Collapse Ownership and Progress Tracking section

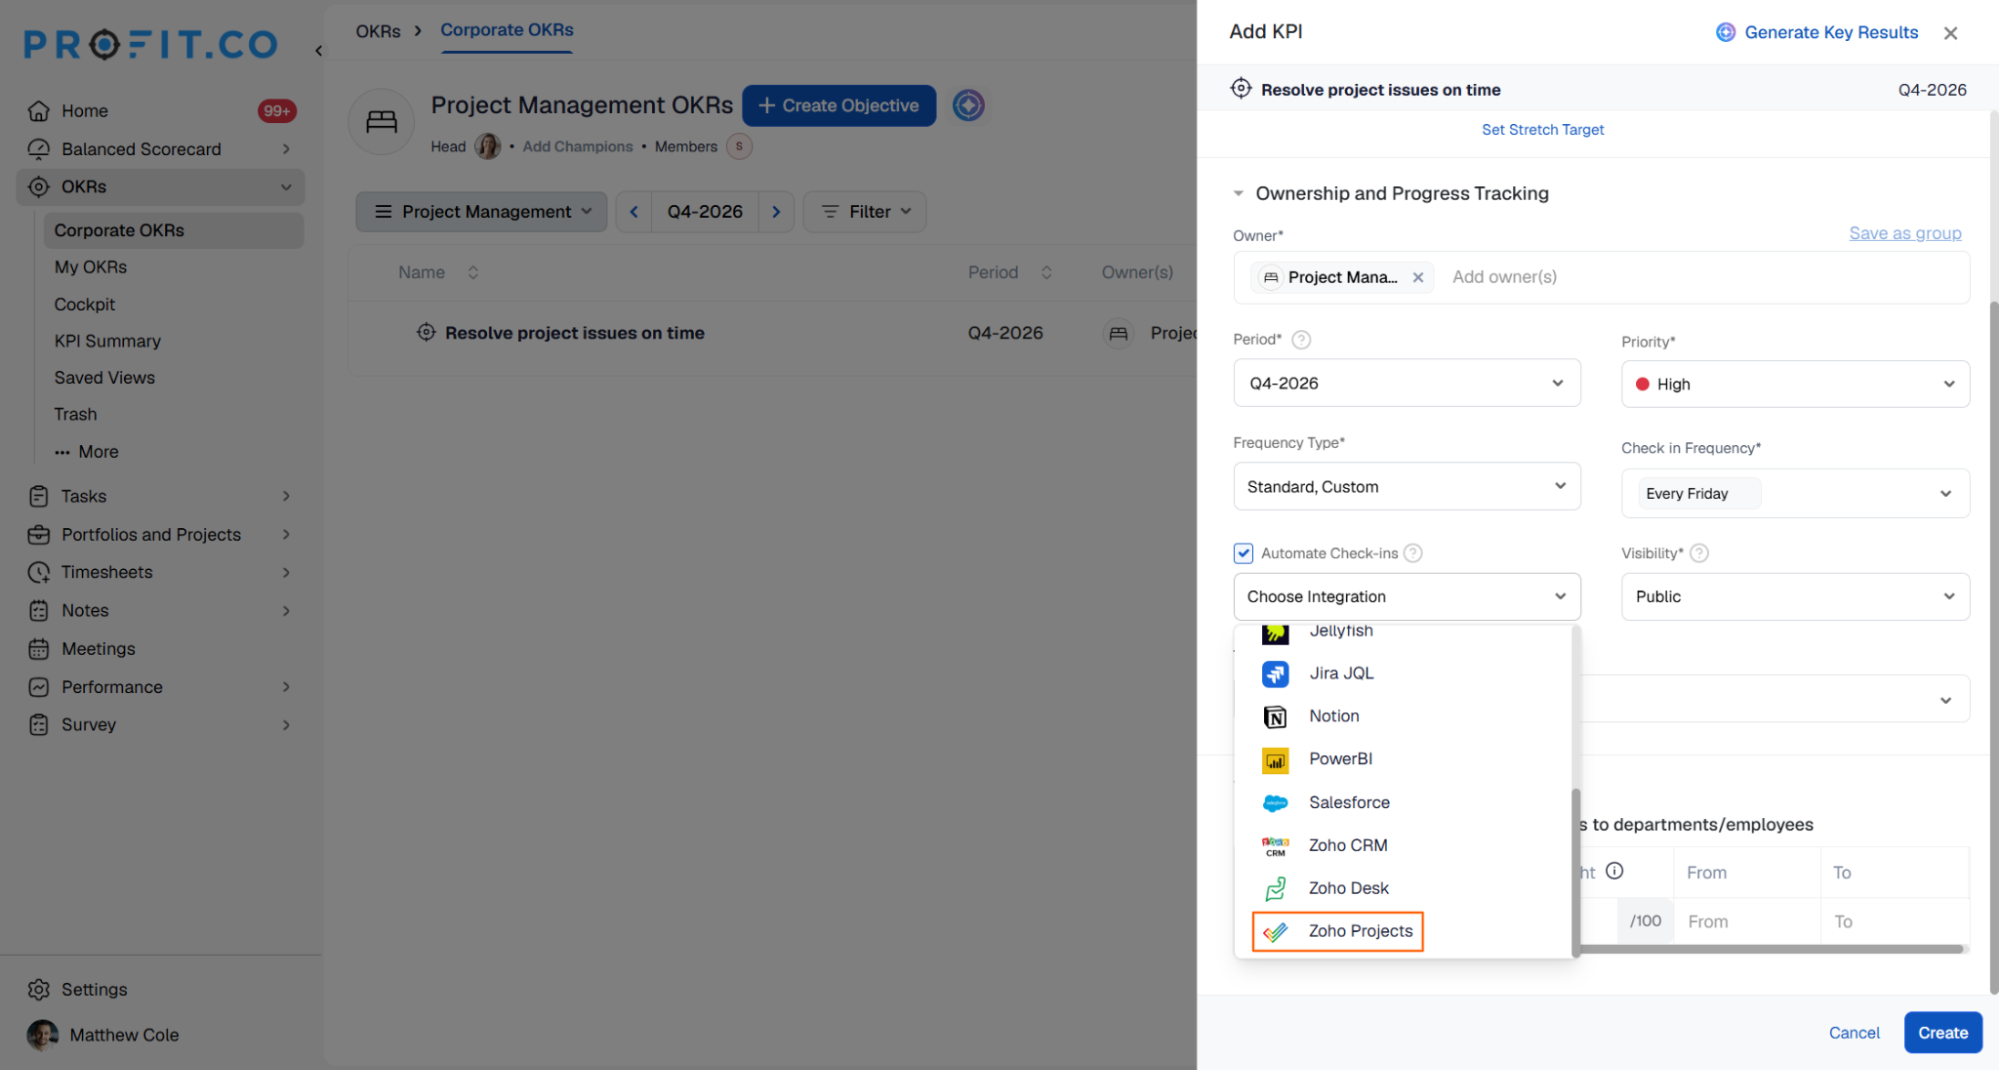1238,193
